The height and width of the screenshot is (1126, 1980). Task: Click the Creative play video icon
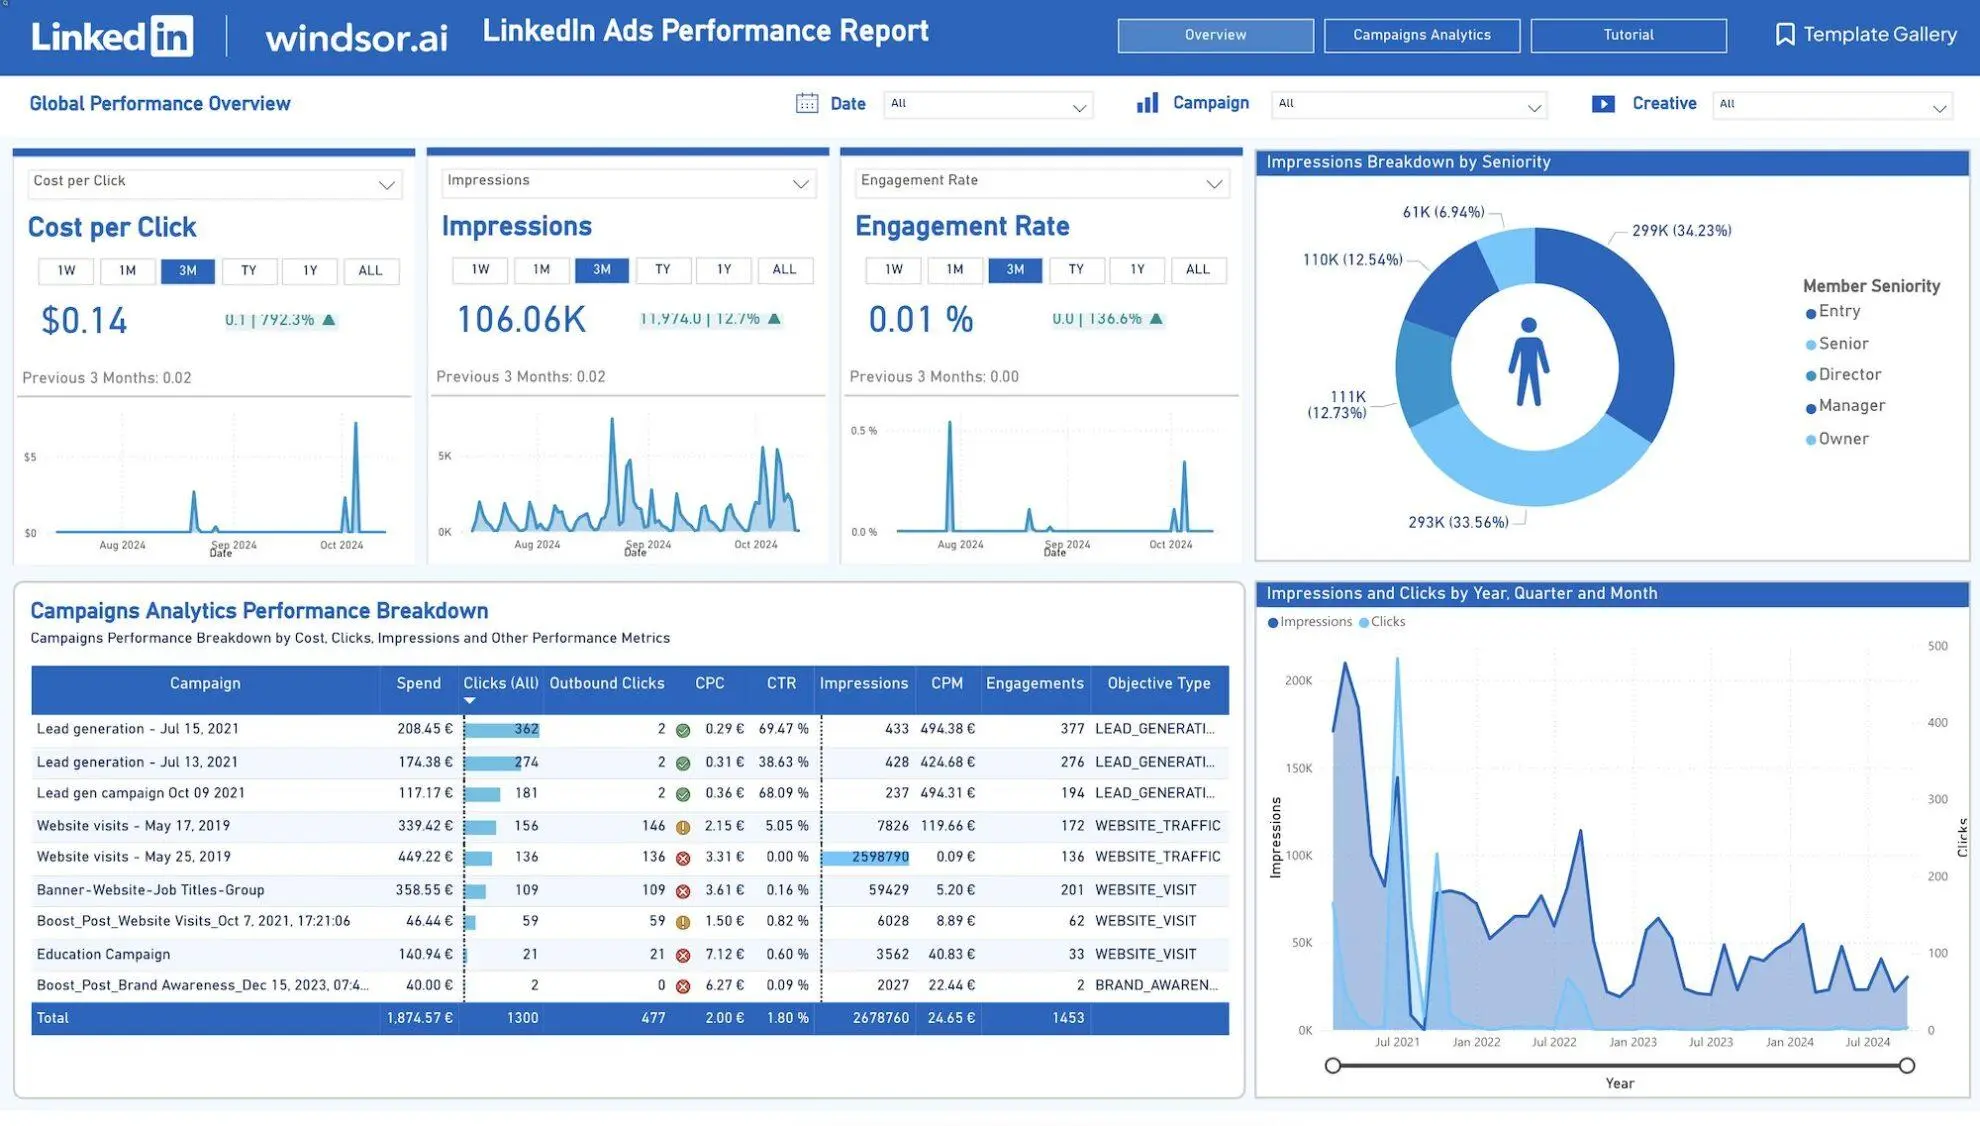[x=1602, y=104]
